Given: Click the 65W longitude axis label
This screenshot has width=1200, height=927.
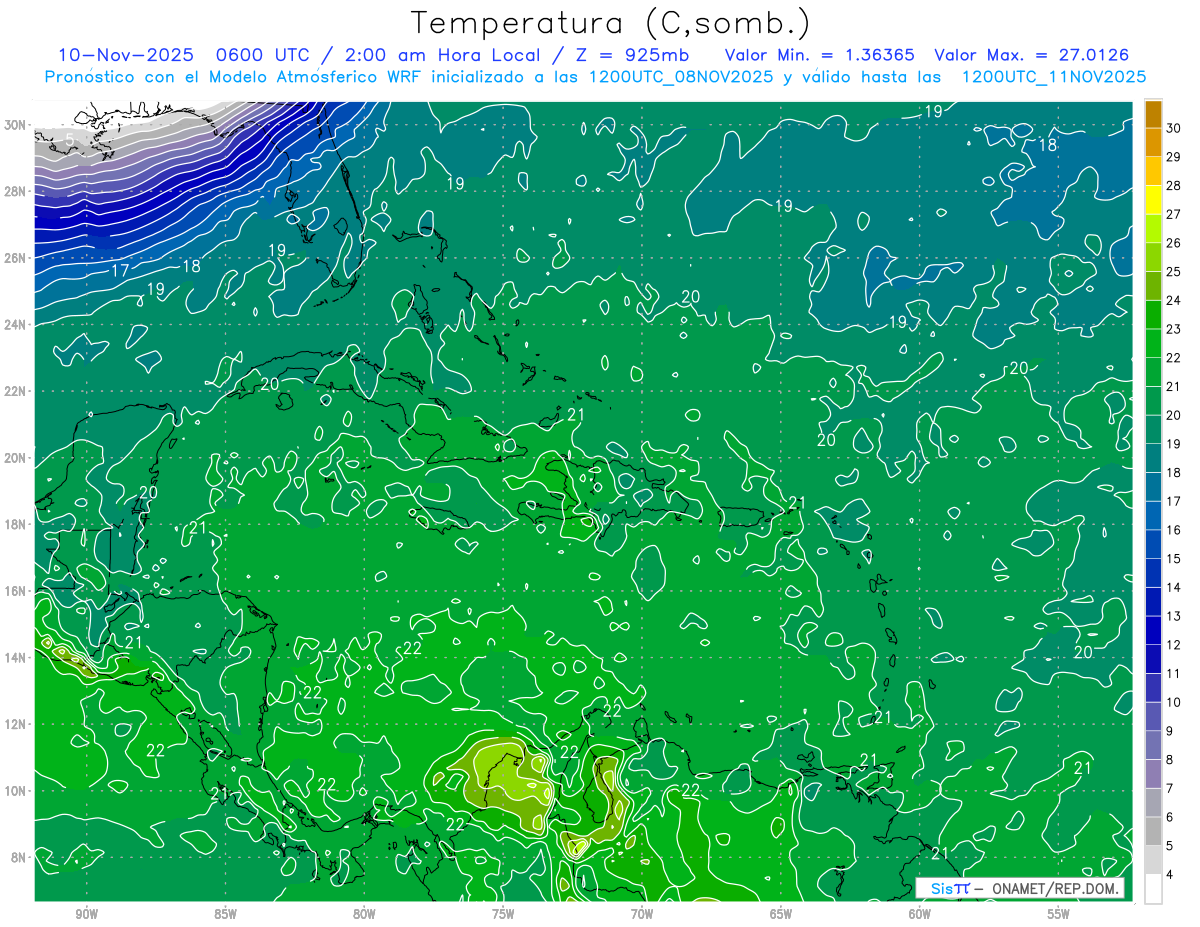Looking at the screenshot, I should tap(781, 914).
